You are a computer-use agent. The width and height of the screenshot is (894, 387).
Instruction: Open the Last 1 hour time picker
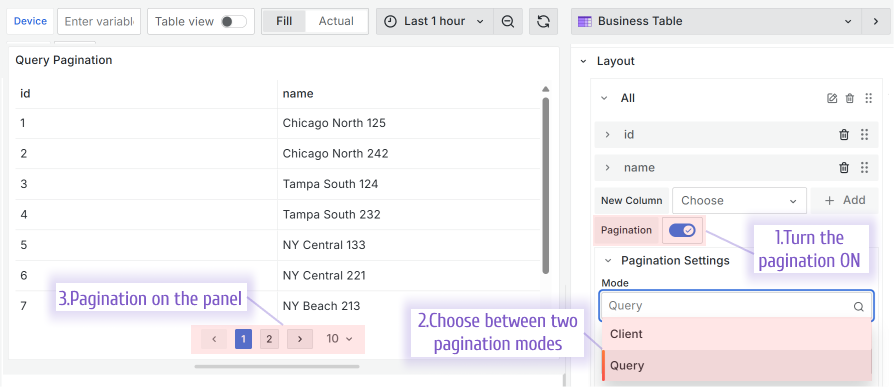point(434,22)
